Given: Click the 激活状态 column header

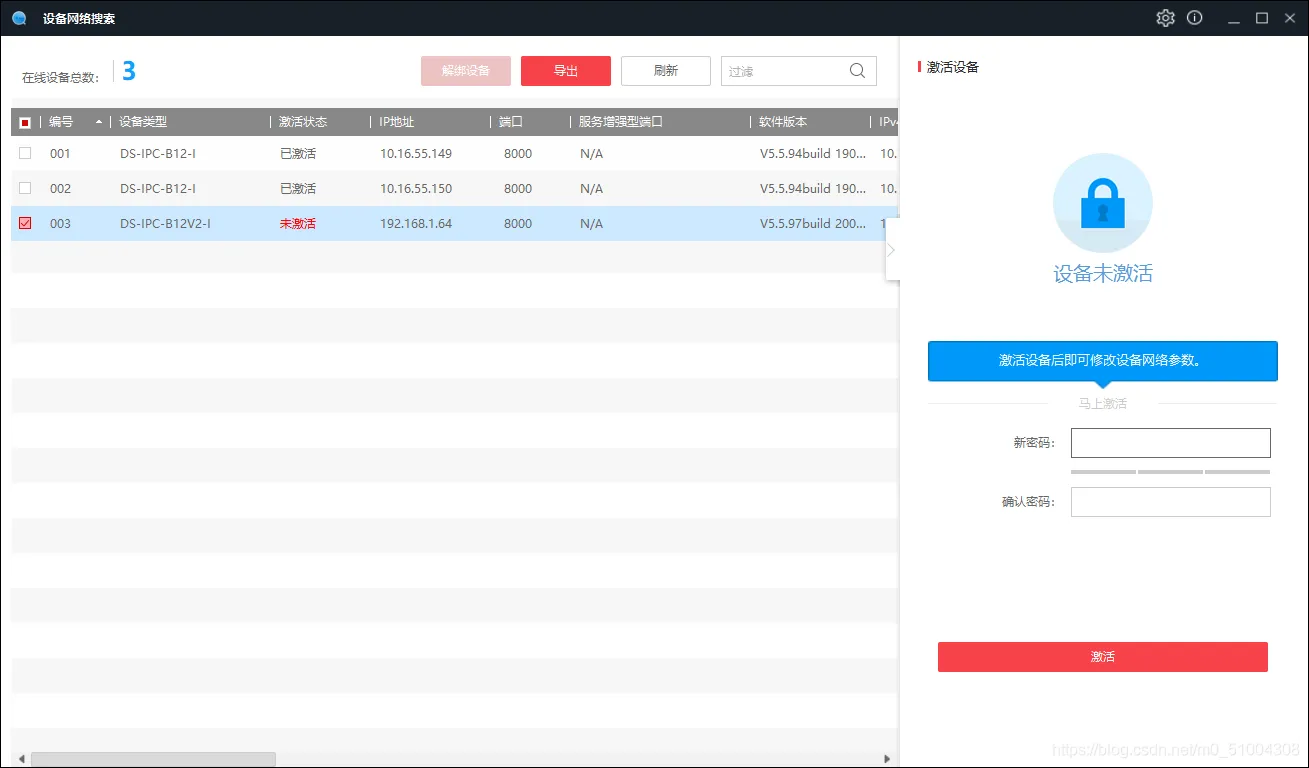Looking at the screenshot, I should click(x=320, y=122).
